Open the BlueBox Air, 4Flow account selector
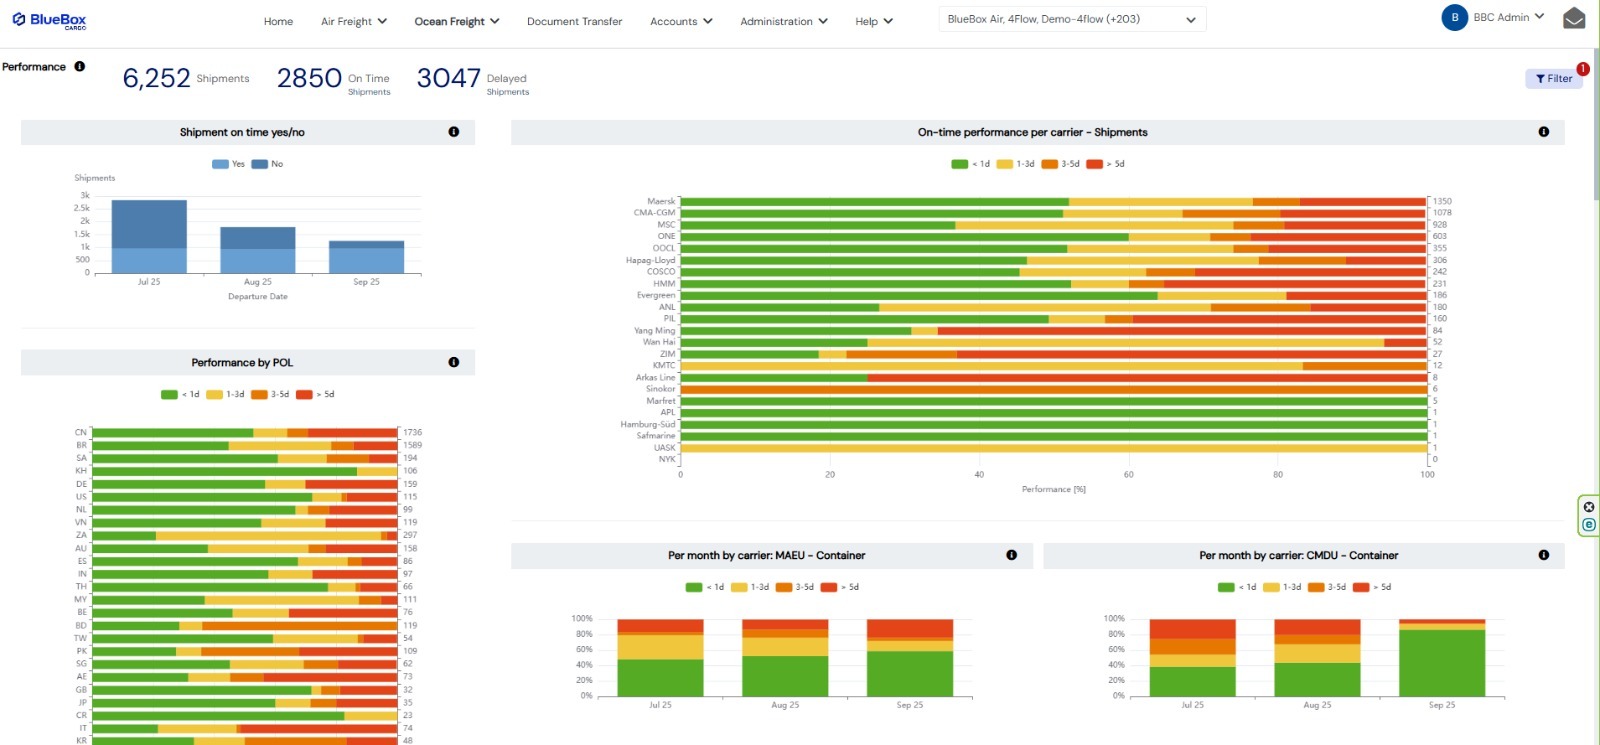The width and height of the screenshot is (1600, 745). [x=1071, y=19]
